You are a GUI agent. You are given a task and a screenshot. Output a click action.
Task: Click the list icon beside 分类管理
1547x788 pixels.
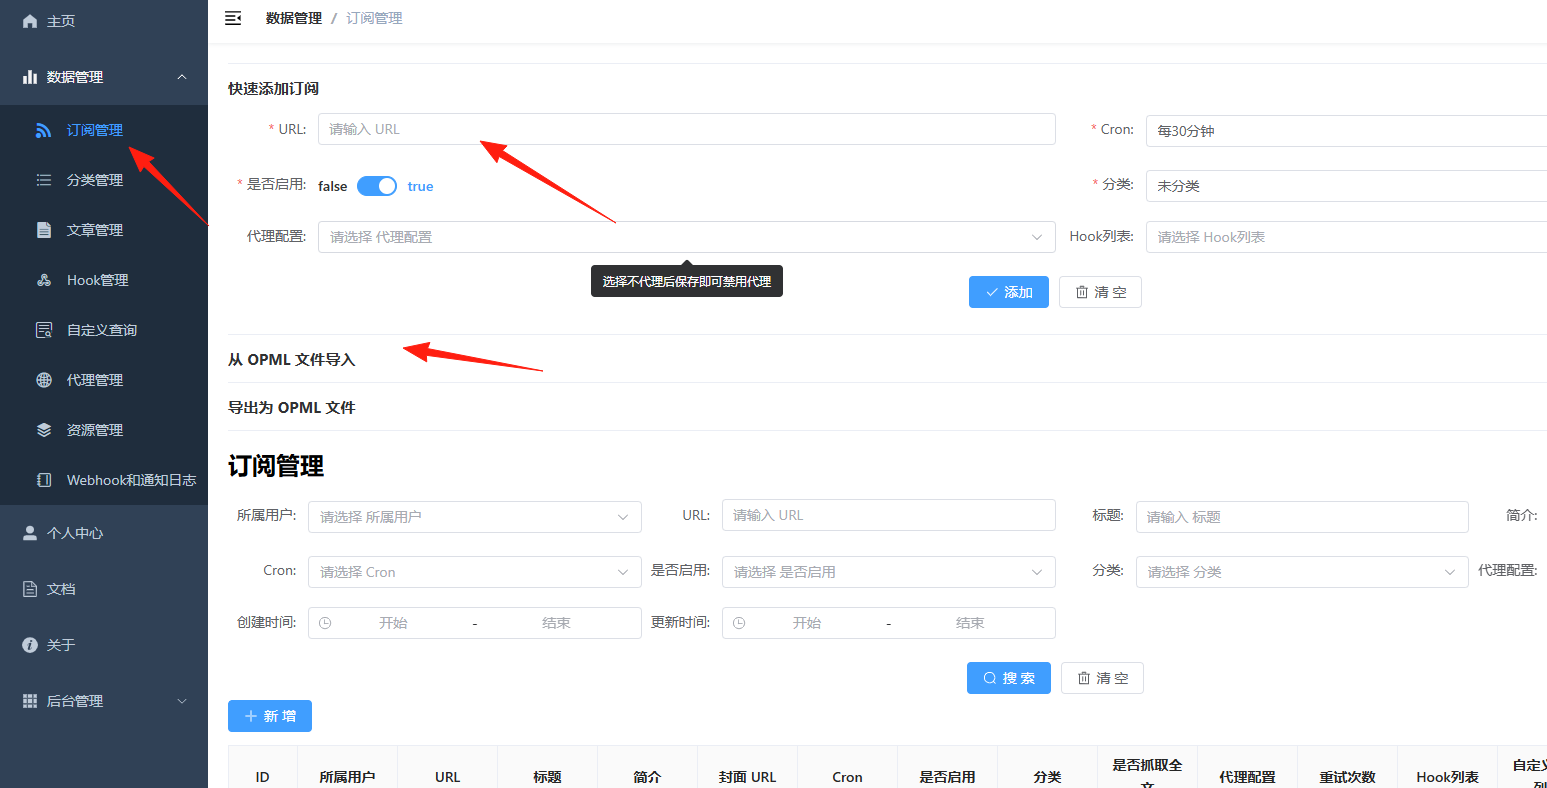coord(44,180)
